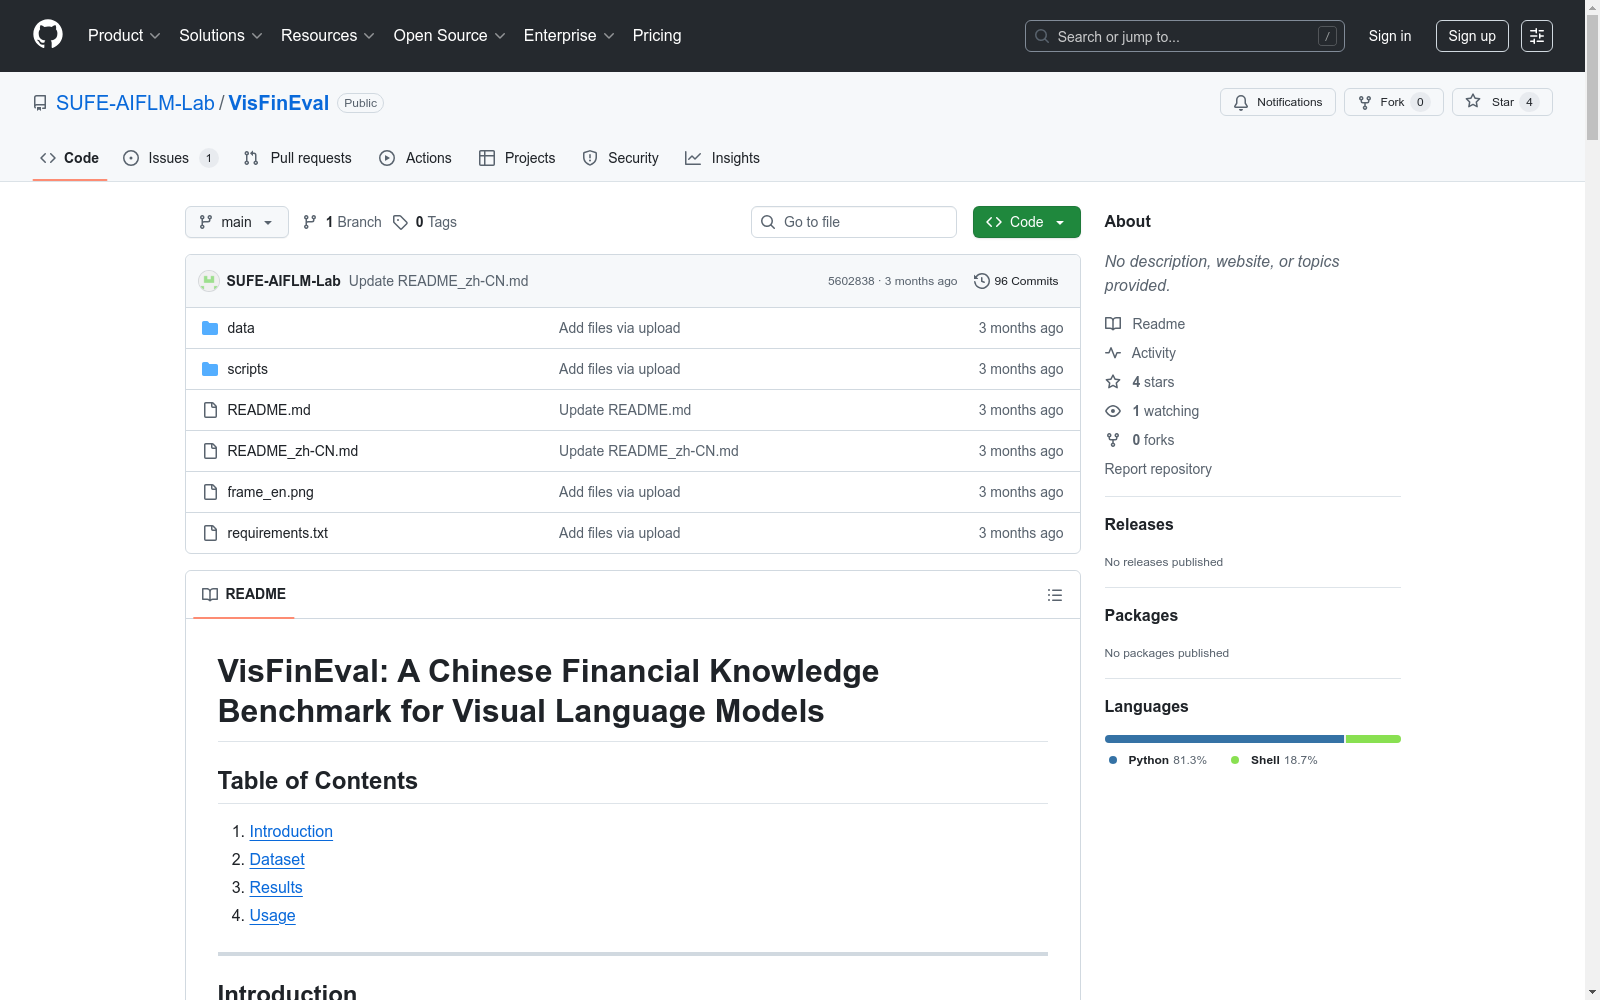The width and height of the screenshot is (1600, 1000).
Task: Open the Shell 18.7% language link
Action: click(x=1274, y=760)
